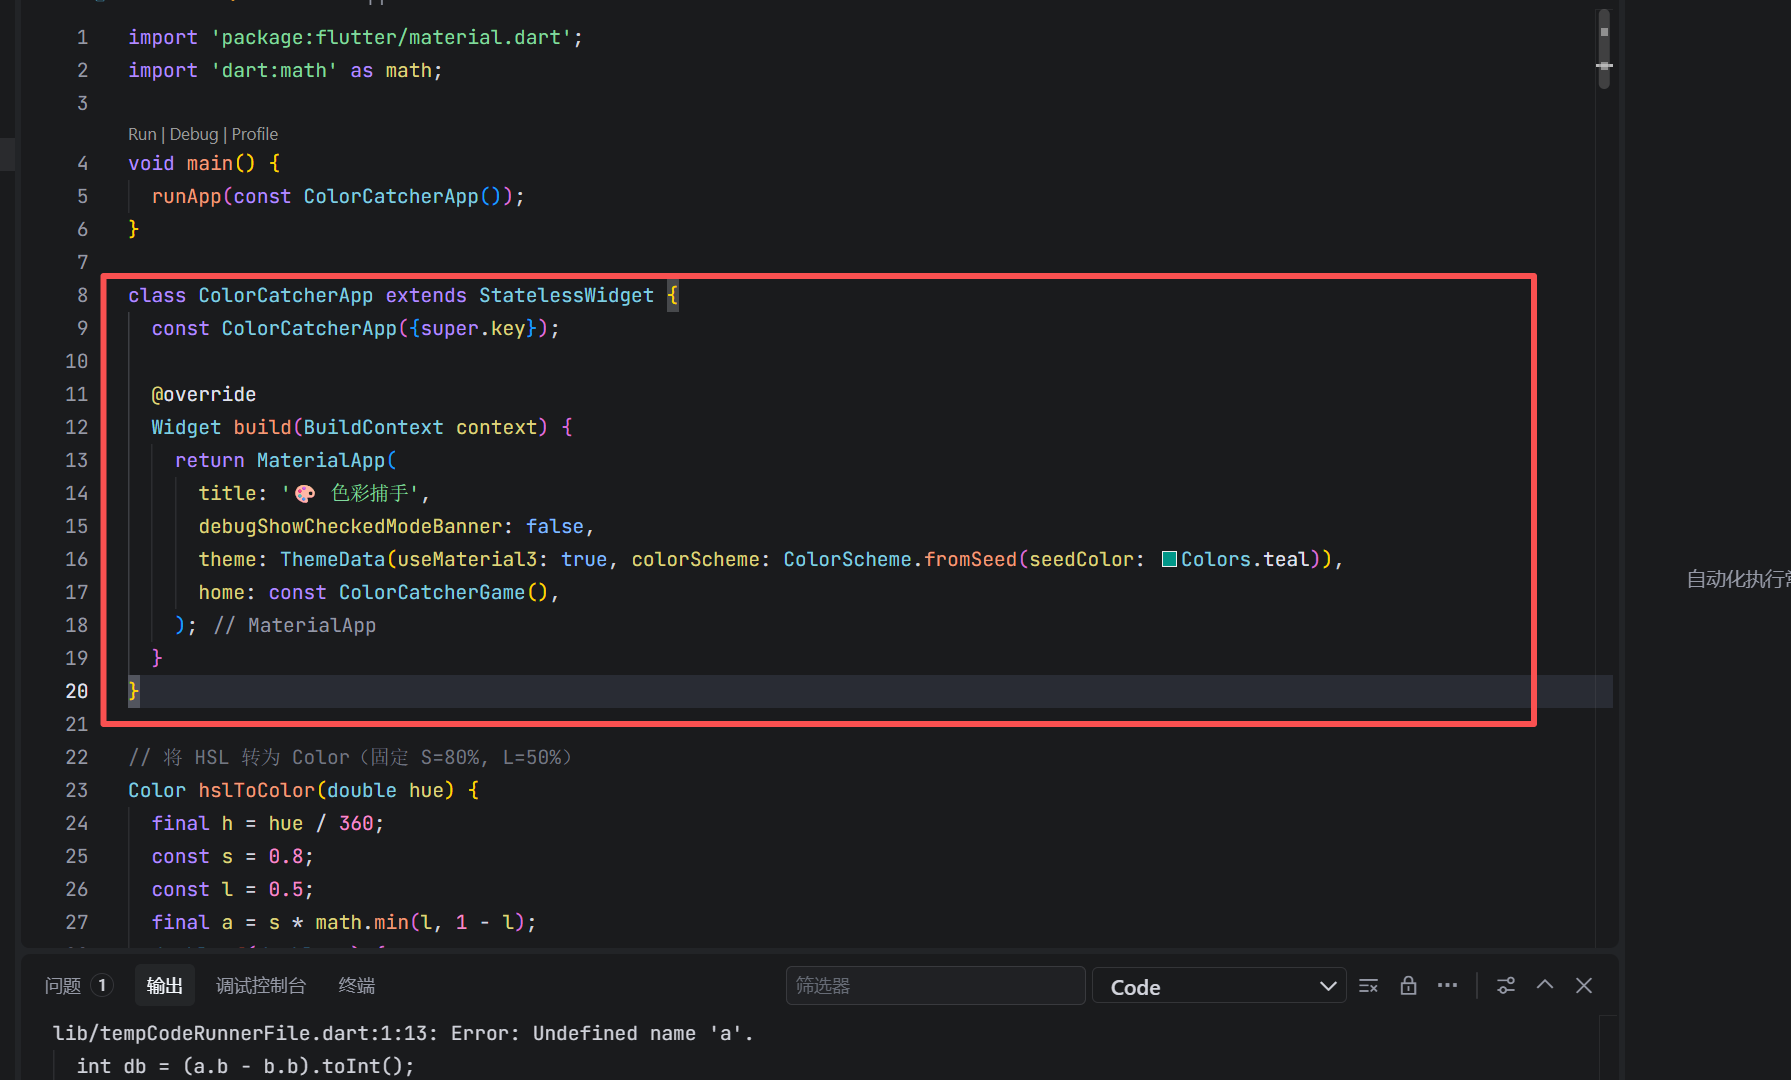Click the Profile code lens above main
The image size is (1791, 1080).
255,134
